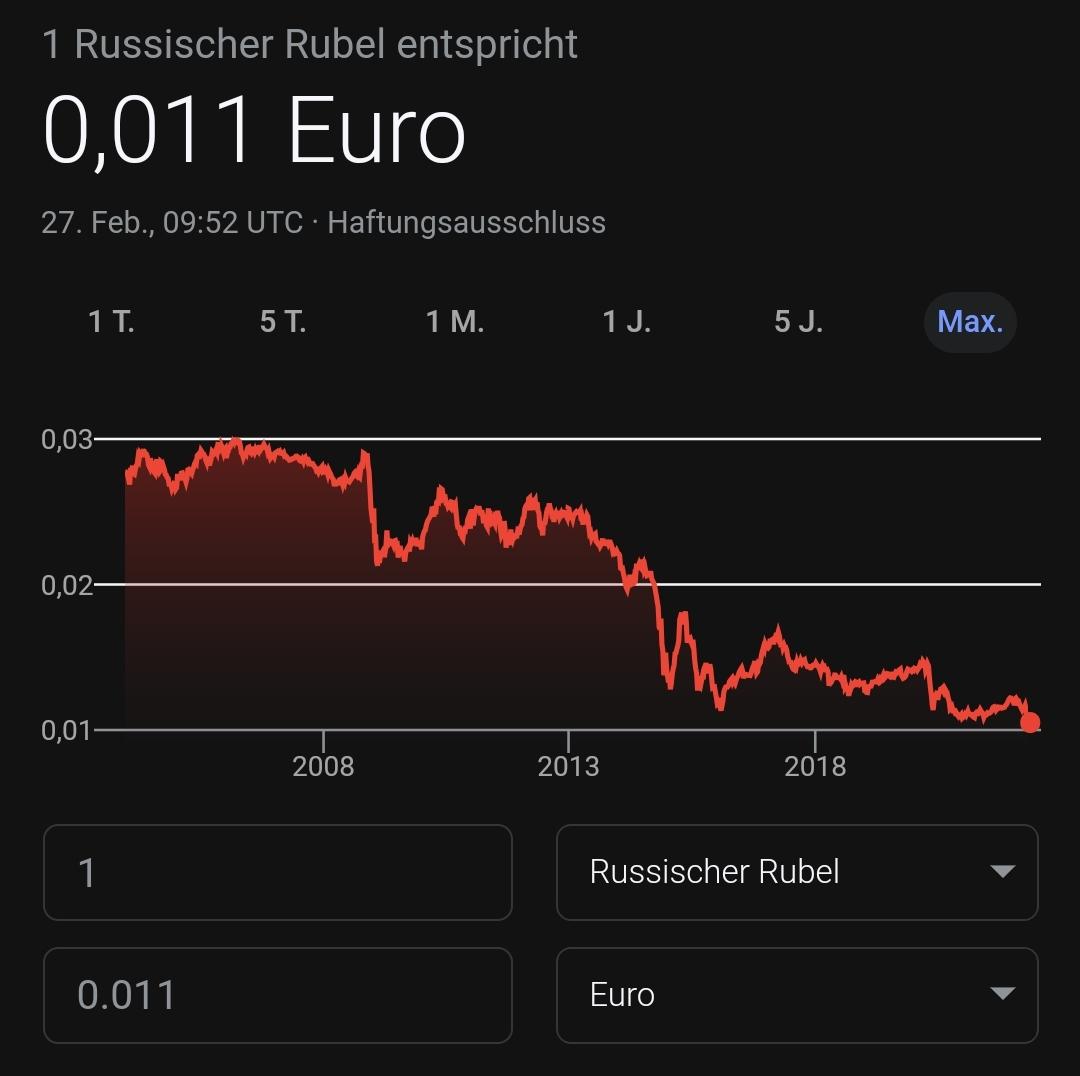Click the ruble amount input field

coord(278,872)
